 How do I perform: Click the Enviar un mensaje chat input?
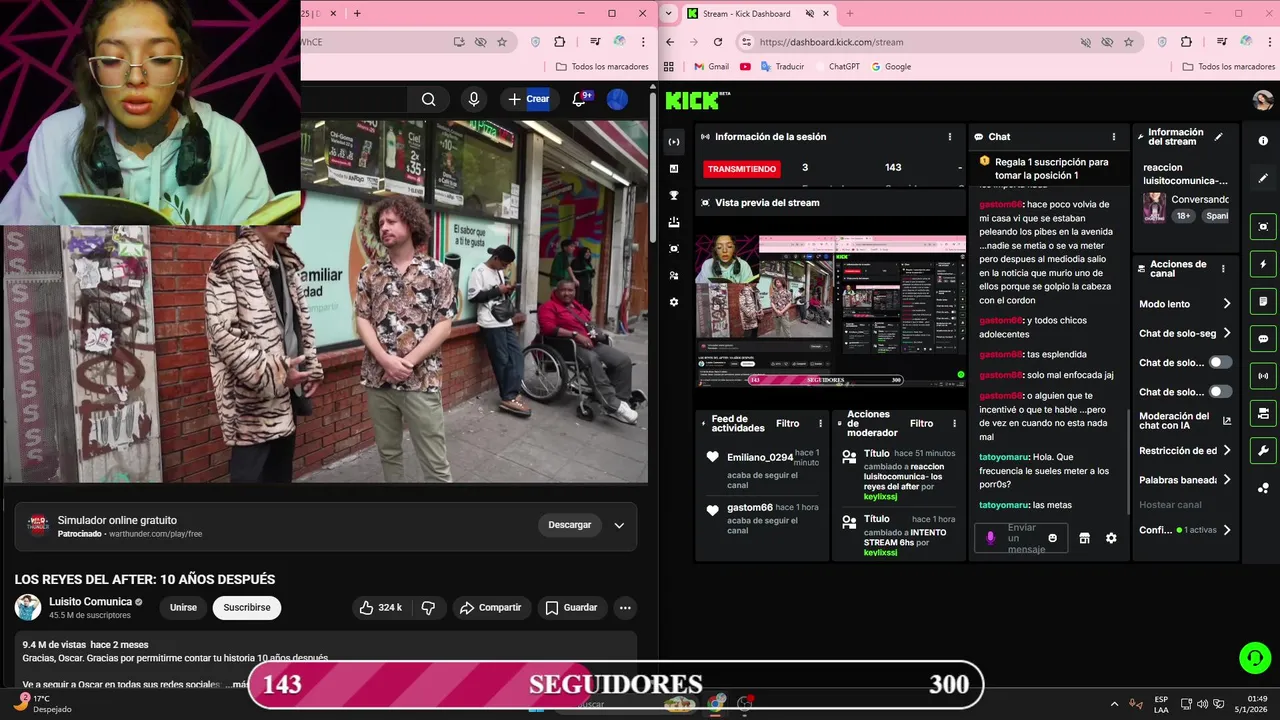click(1021, 538)
